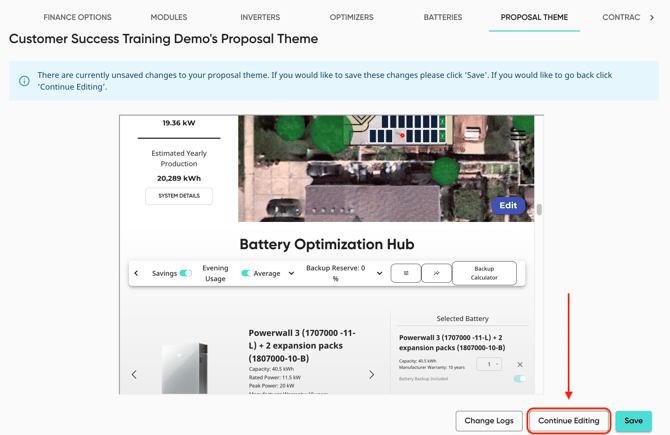Select the Batteries tab
This screenshot has width=670, height=435.
443,17
